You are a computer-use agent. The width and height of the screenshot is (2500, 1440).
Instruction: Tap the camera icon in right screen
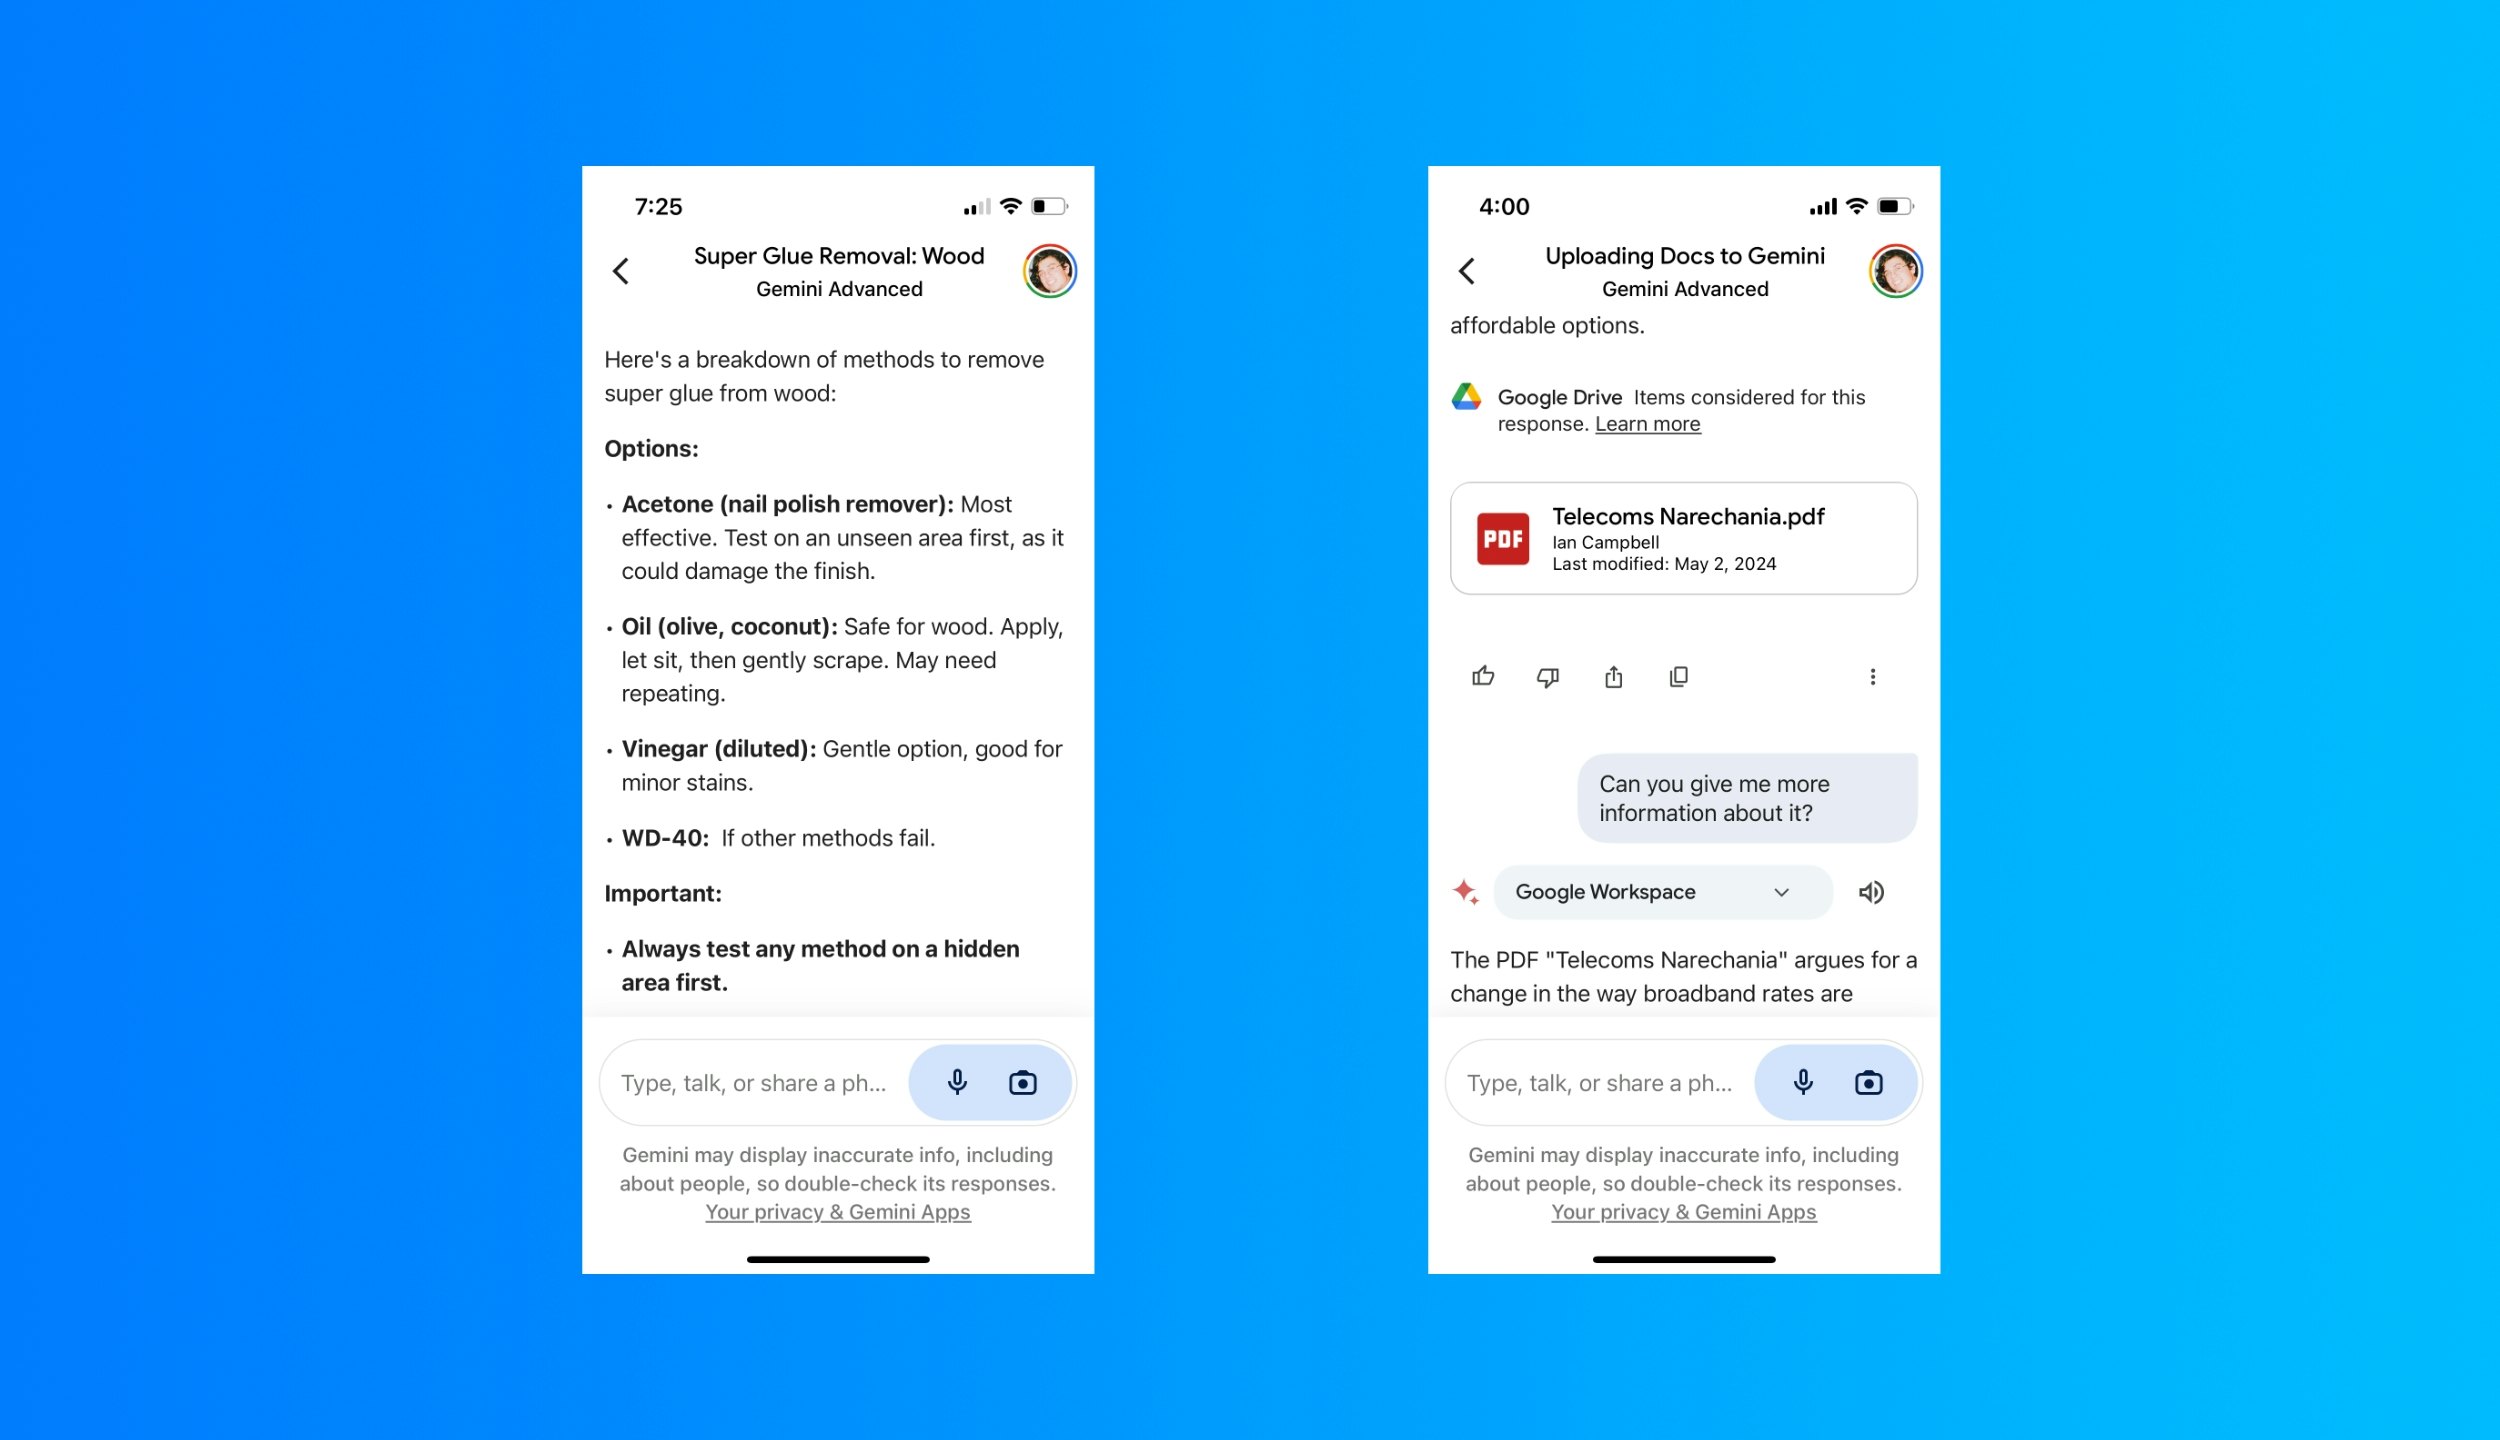(1868, 1081)
